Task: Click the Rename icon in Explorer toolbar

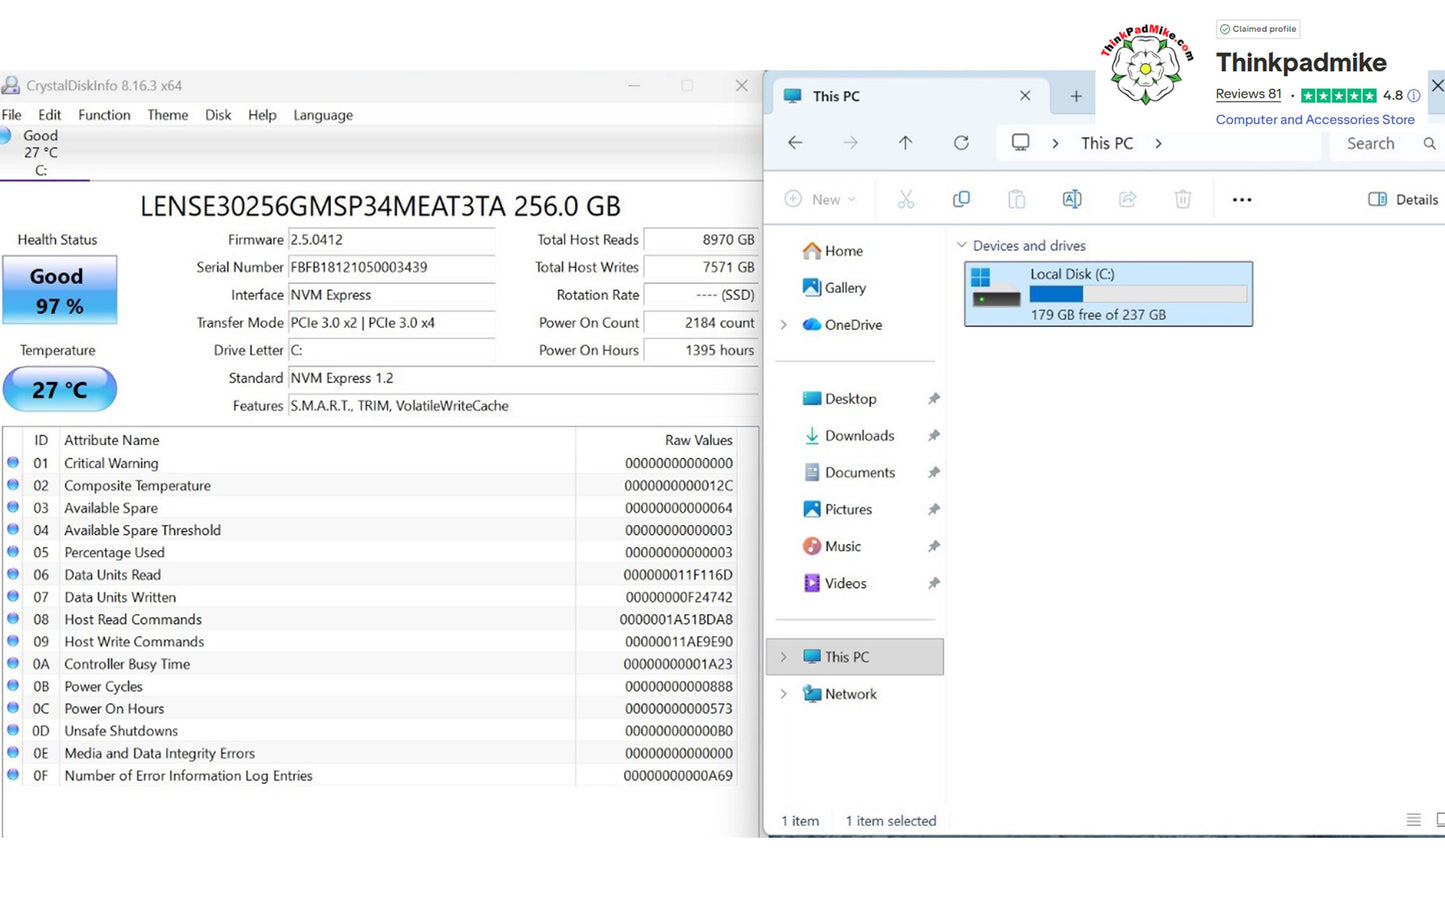Action: click(x=1072, y=199)
